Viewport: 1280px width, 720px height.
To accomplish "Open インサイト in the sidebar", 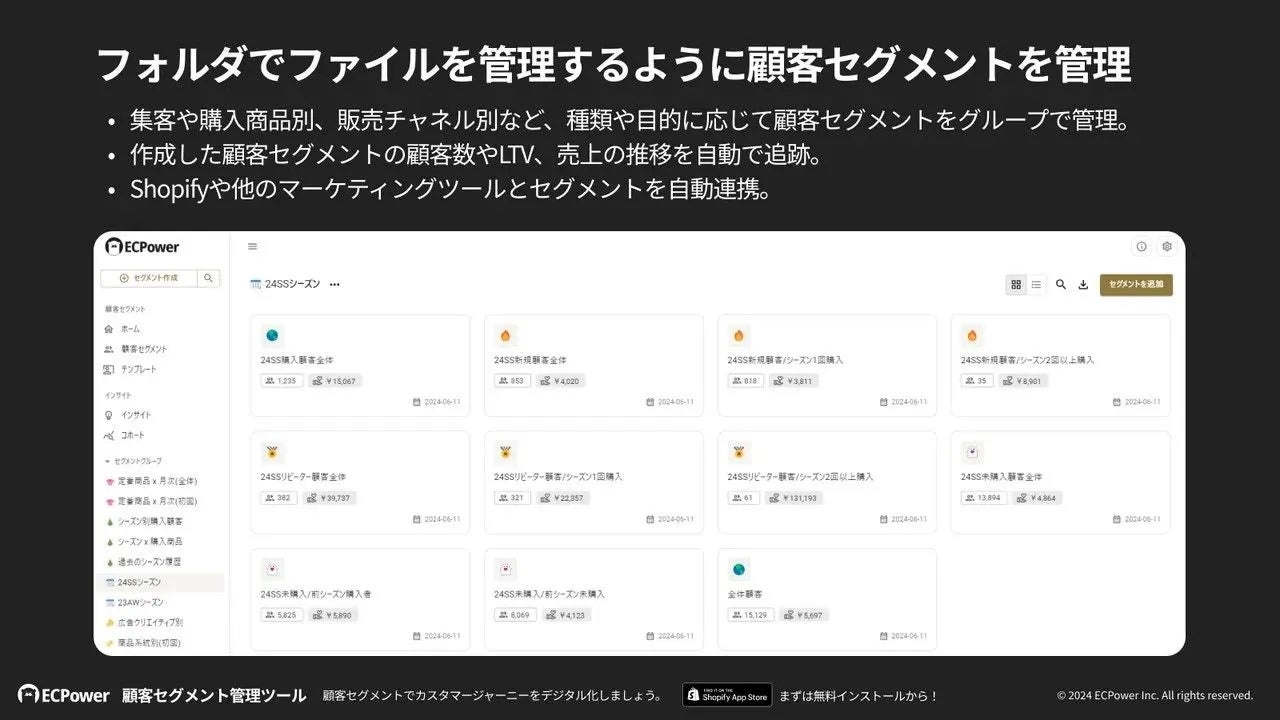I will (136, 415).
